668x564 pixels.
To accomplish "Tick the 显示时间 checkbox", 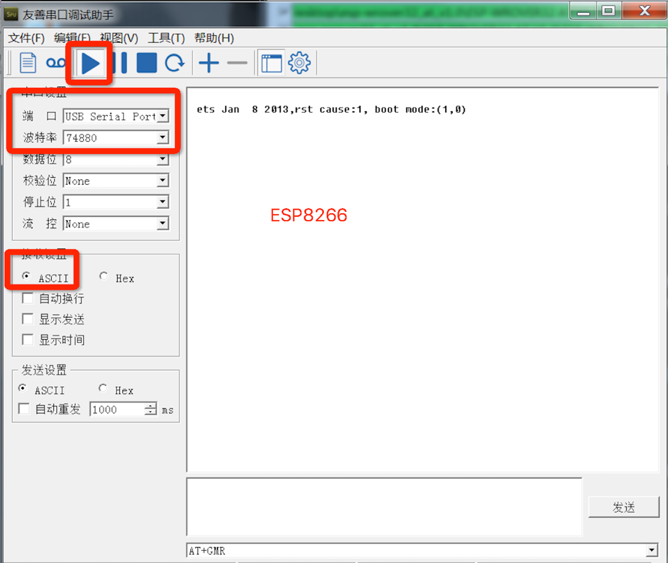I will click(x=27, y=340).
